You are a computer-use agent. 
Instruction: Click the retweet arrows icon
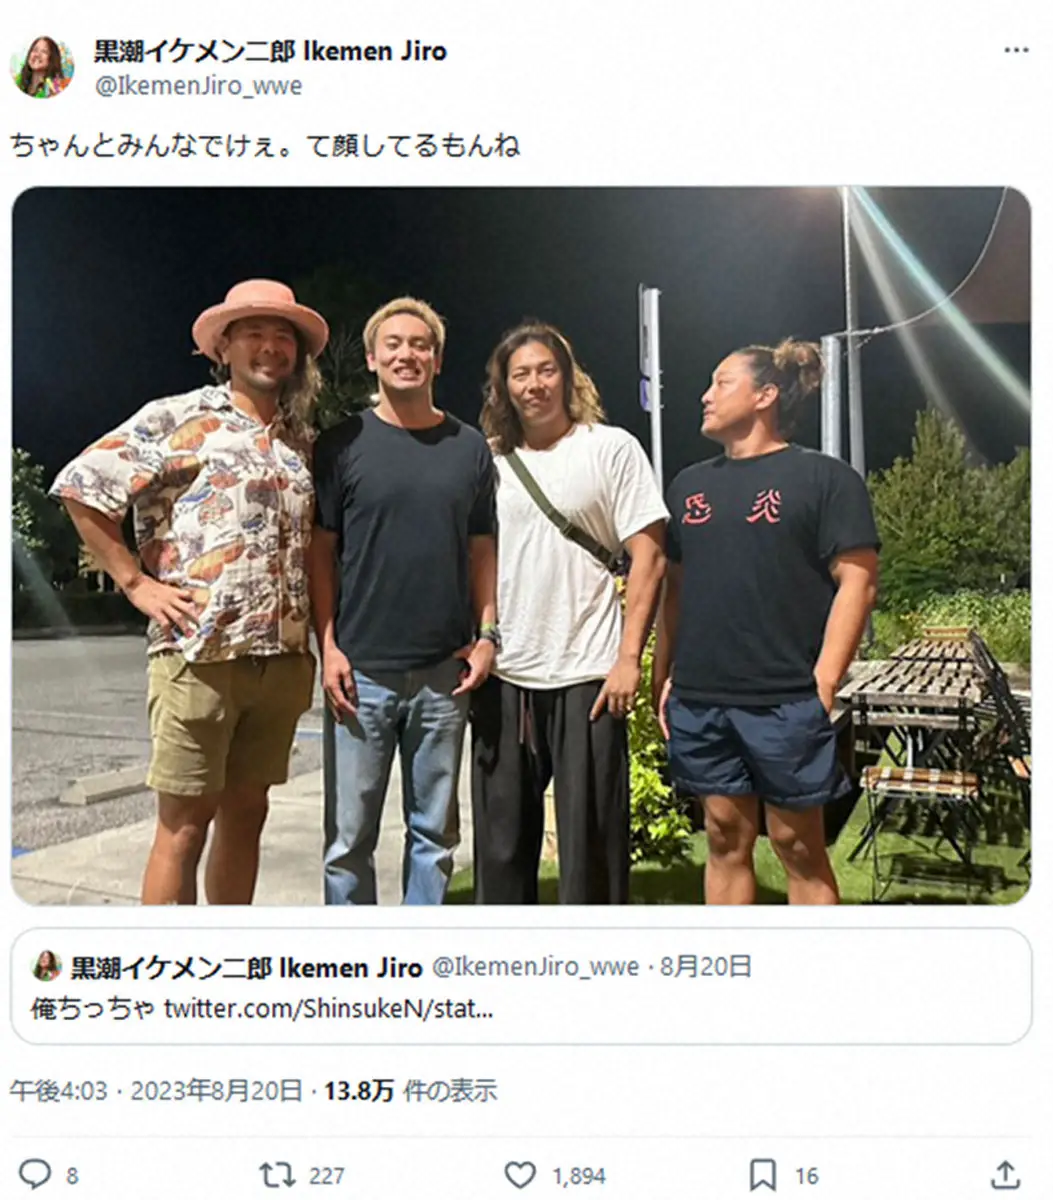pyautogui.click(x=277, y=1174)
